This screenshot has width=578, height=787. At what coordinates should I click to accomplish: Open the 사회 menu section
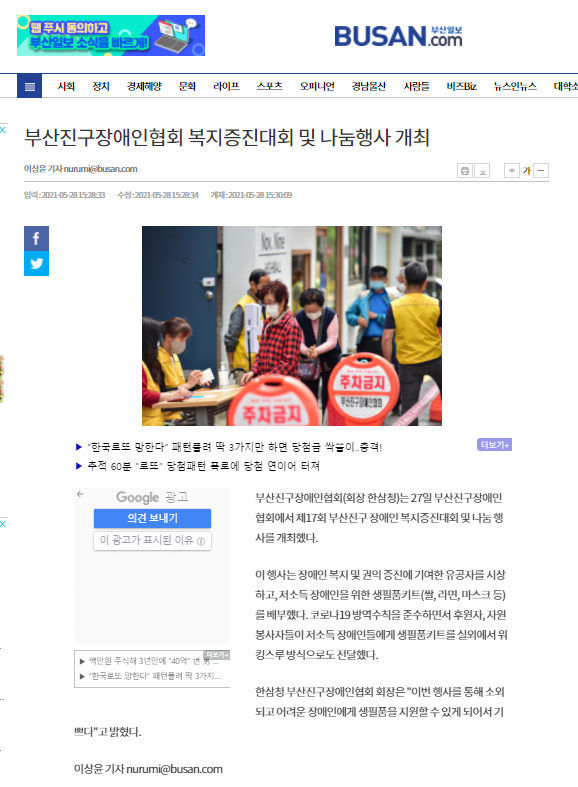66,86
